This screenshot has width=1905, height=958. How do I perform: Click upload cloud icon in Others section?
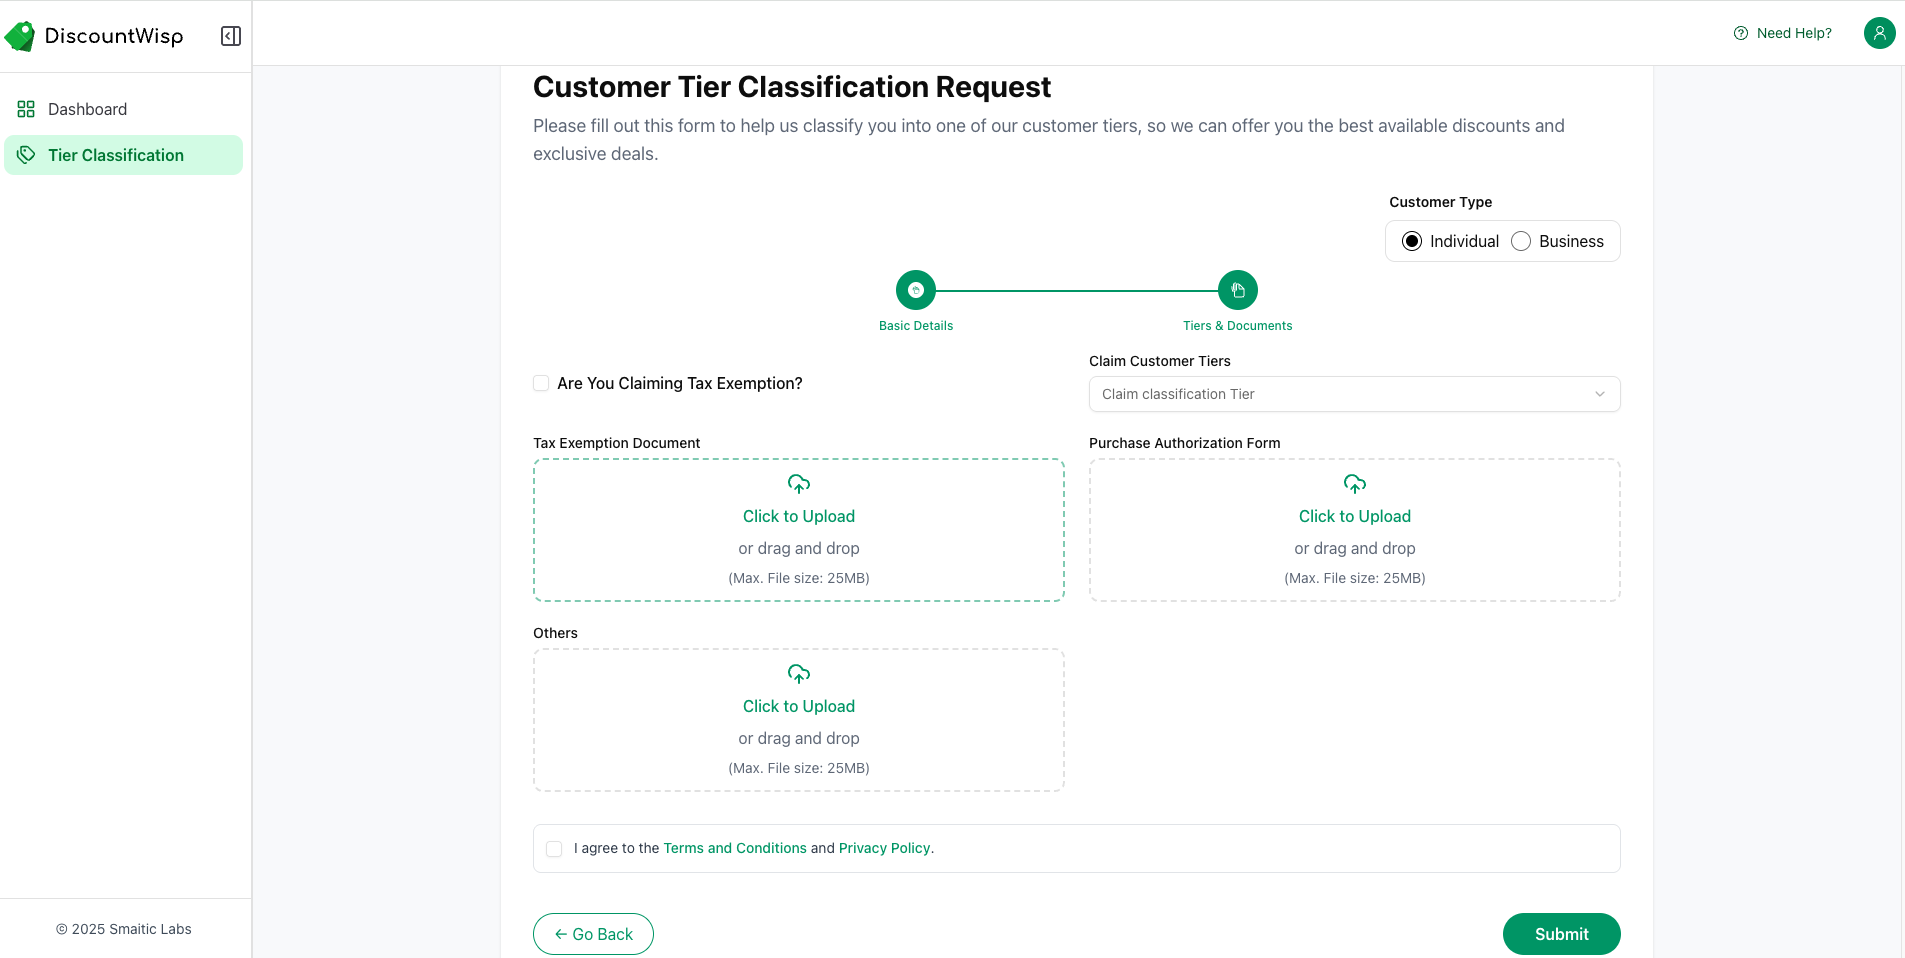pyautogui.click(x=798, y=674)
